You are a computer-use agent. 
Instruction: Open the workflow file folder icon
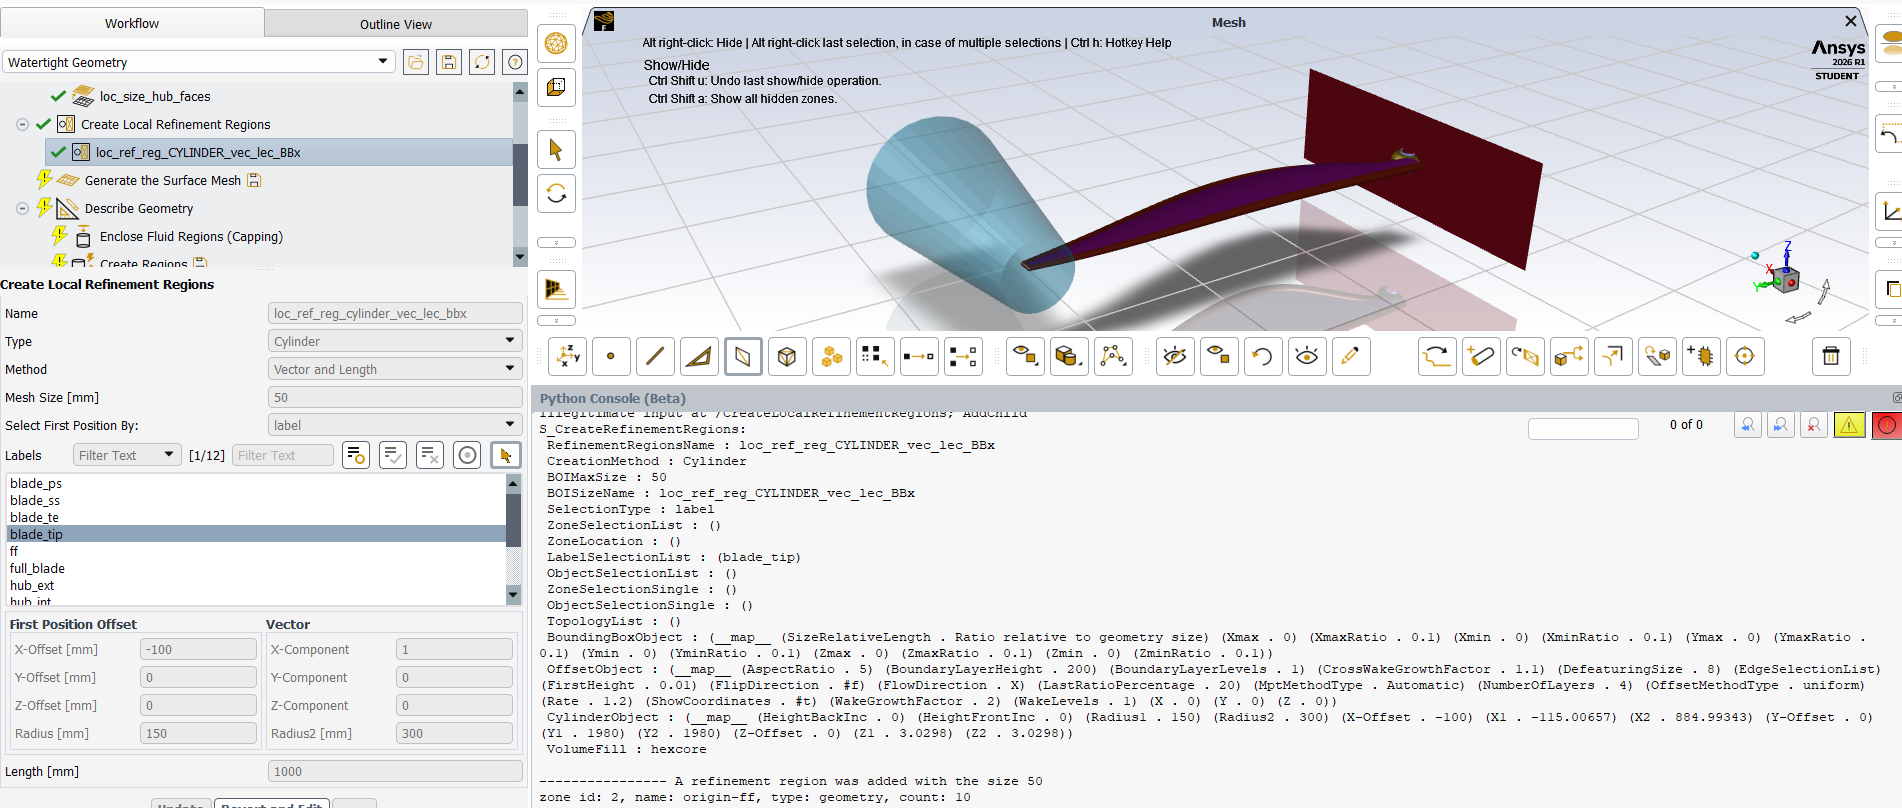[416, 62]
